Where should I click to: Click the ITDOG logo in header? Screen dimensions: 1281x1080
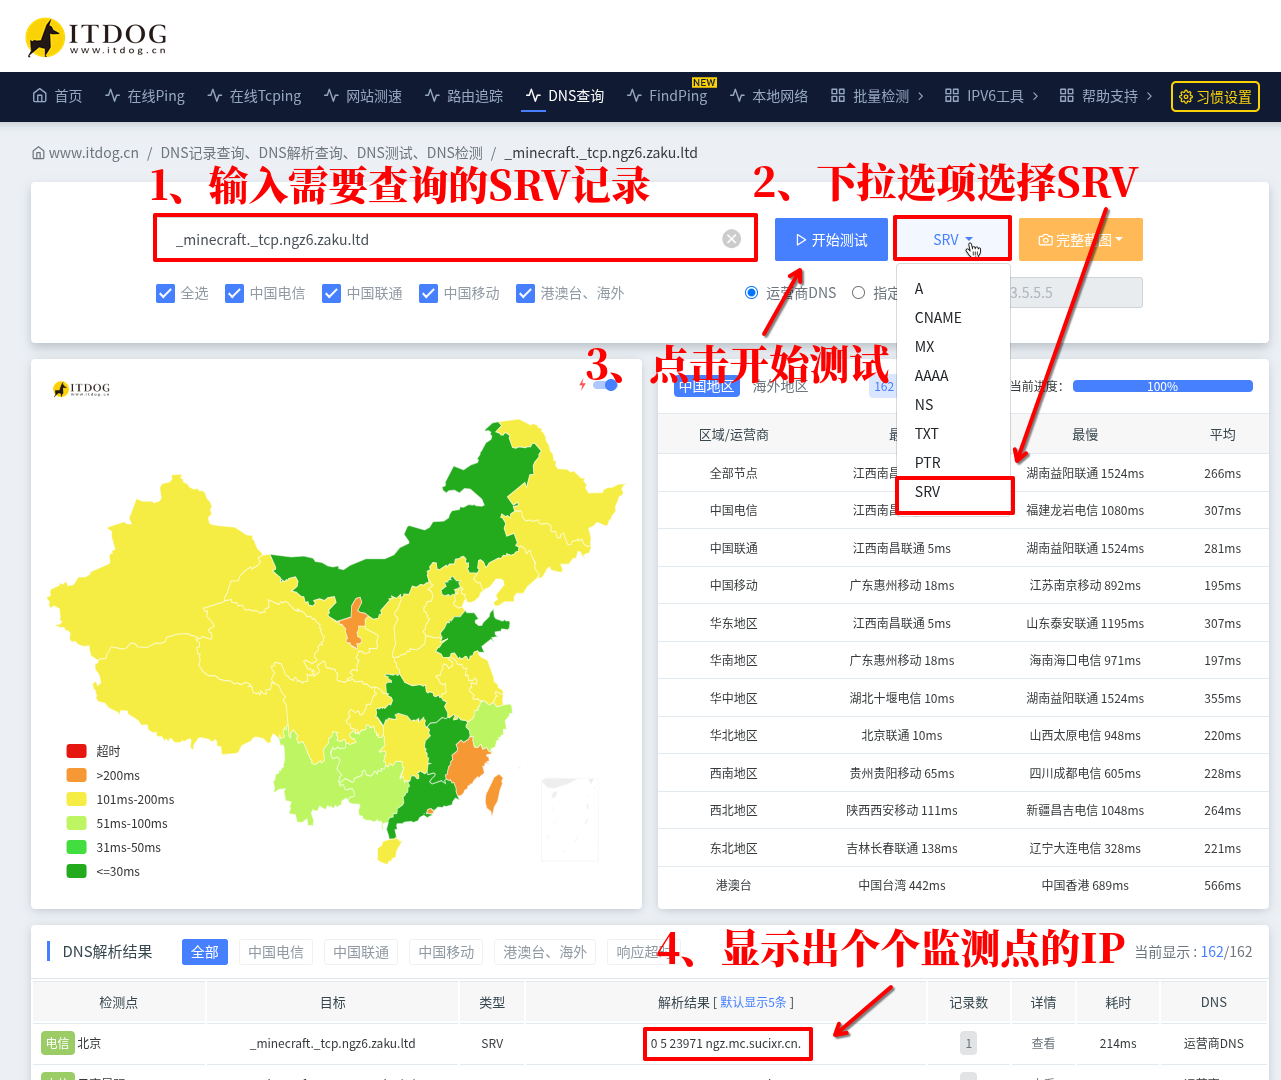tap(96, 38)
